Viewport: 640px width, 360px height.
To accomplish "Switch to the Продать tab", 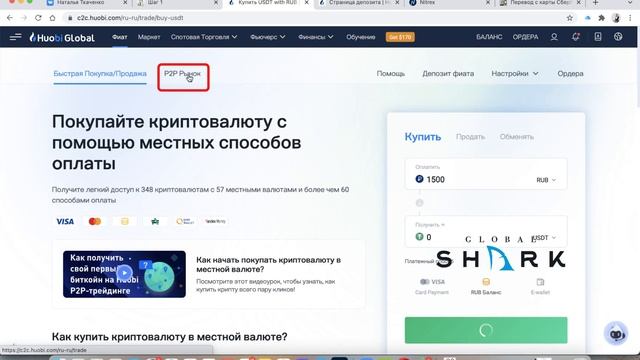I will (470, 137).
